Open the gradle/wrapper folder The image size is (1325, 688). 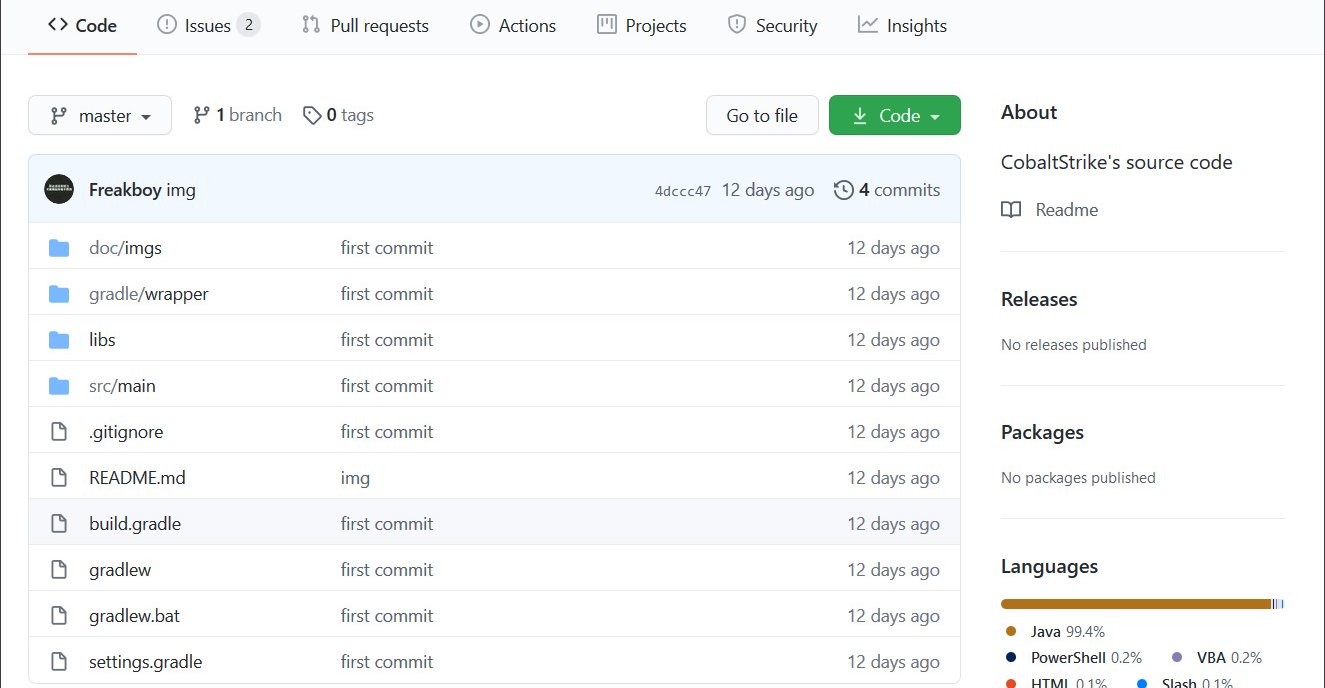(149, 294)
